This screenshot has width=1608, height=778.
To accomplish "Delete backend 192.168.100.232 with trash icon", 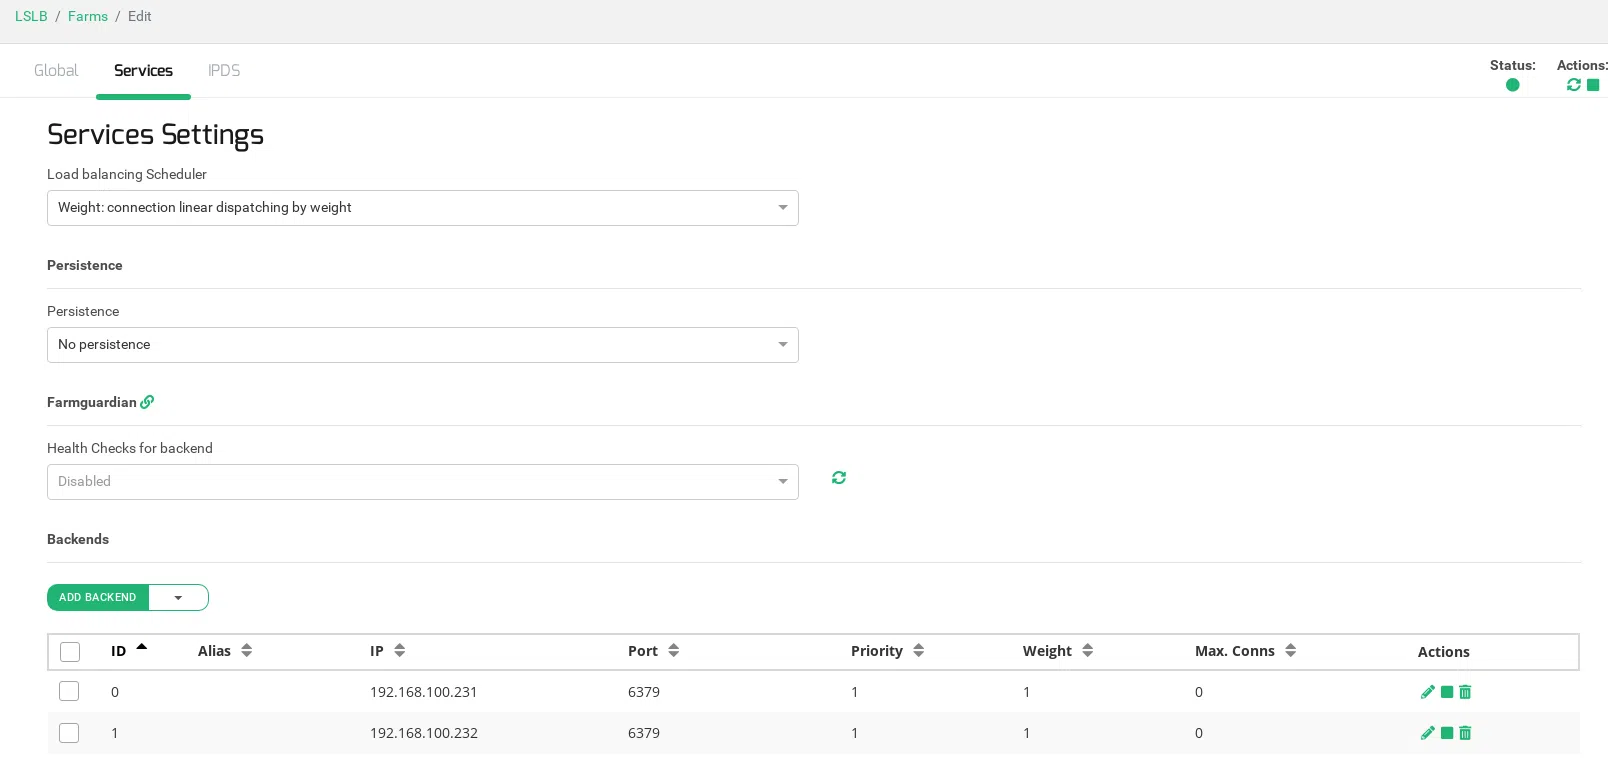I will pos(1465,733).
